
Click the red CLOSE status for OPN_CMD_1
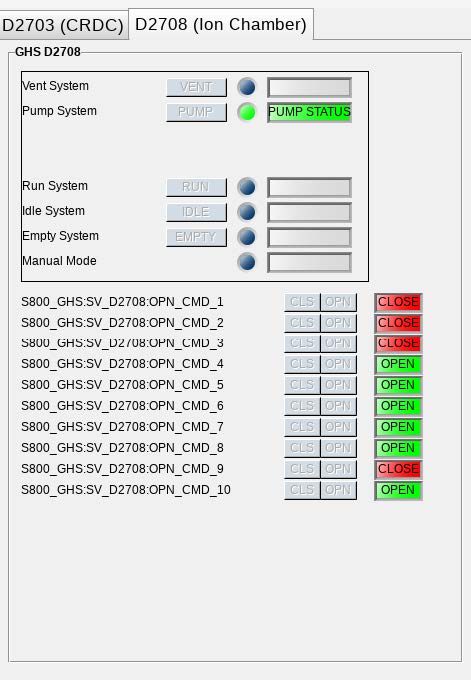point(398,302)
